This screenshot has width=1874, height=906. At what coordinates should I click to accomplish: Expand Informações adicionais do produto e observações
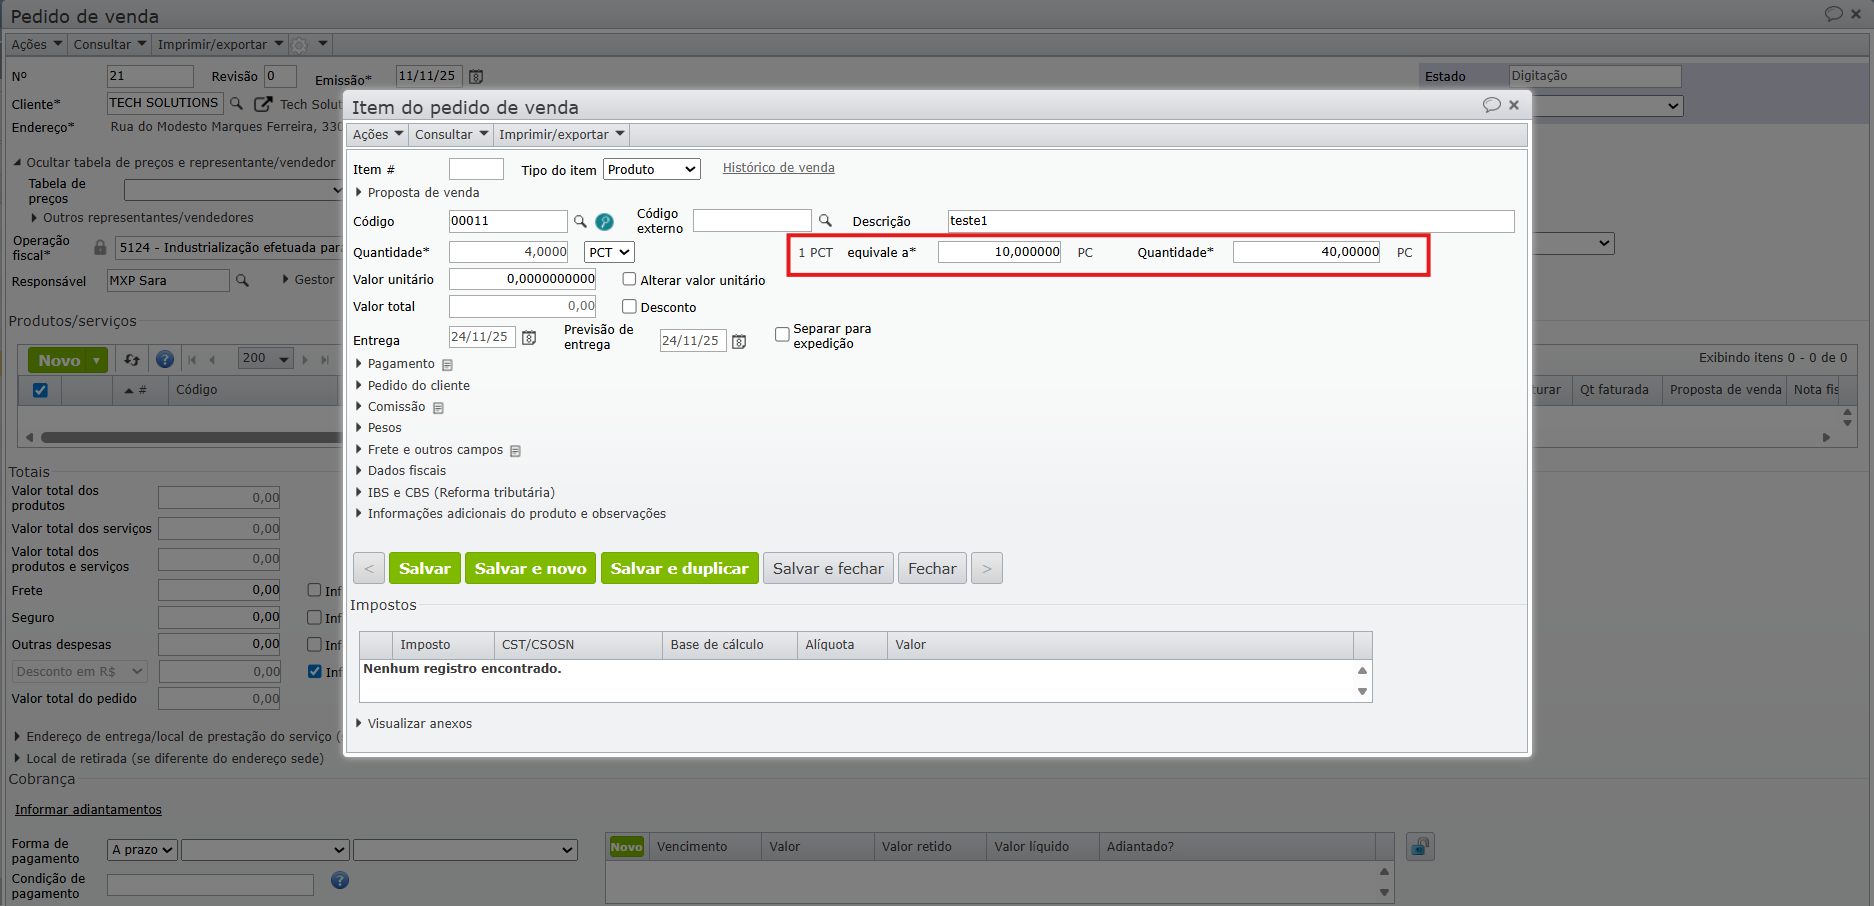tap(511, 514)
